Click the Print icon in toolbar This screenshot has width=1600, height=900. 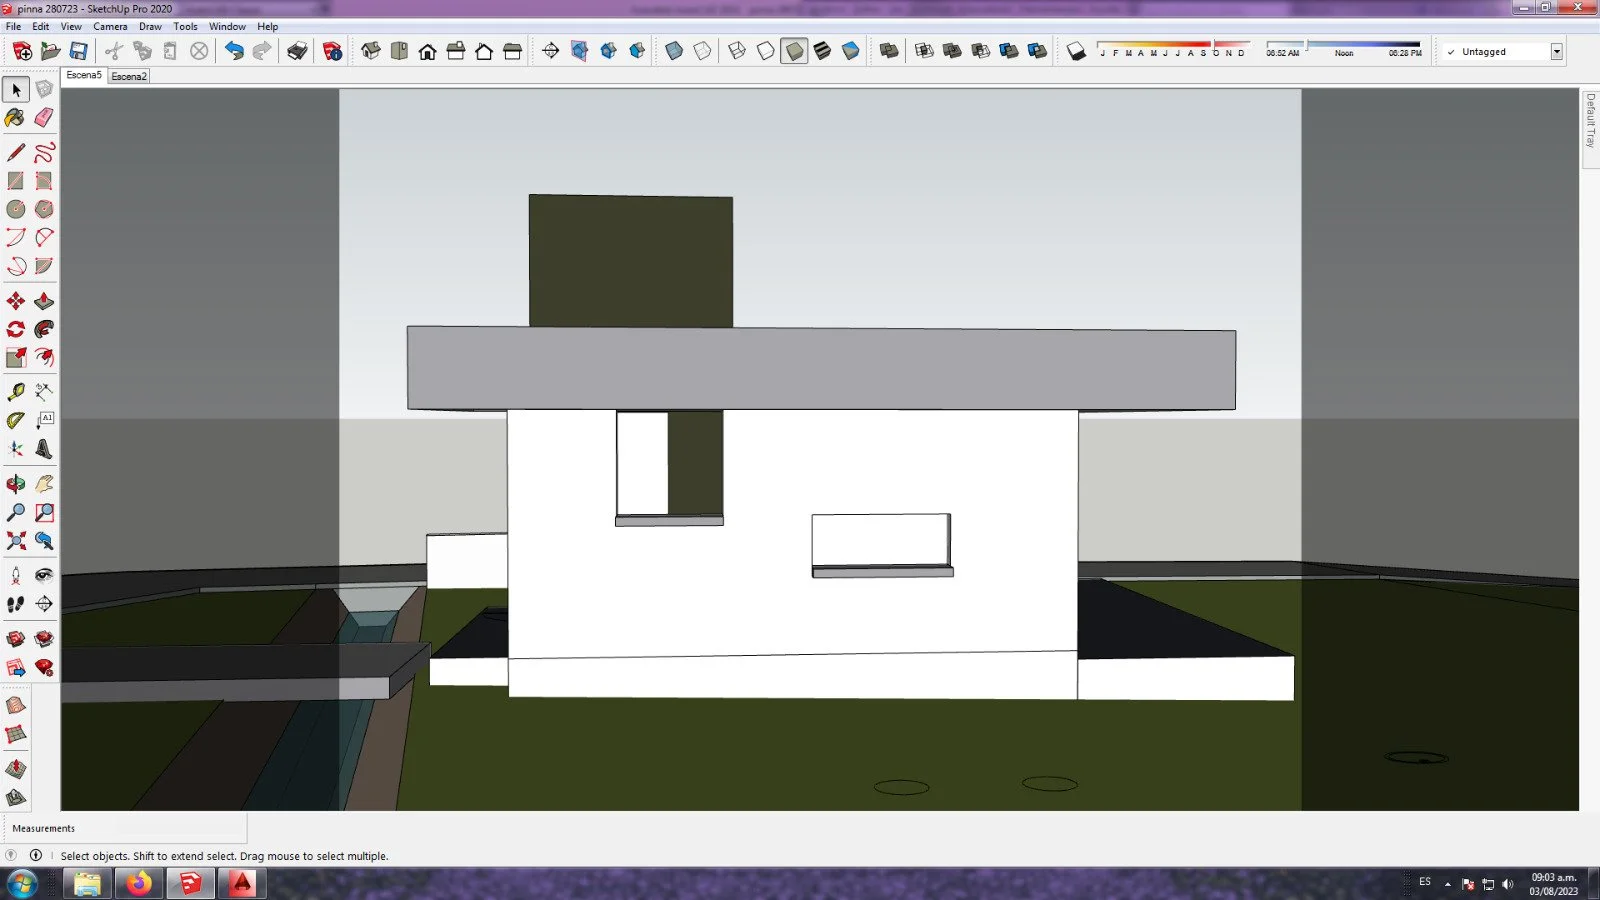(297, 51)
